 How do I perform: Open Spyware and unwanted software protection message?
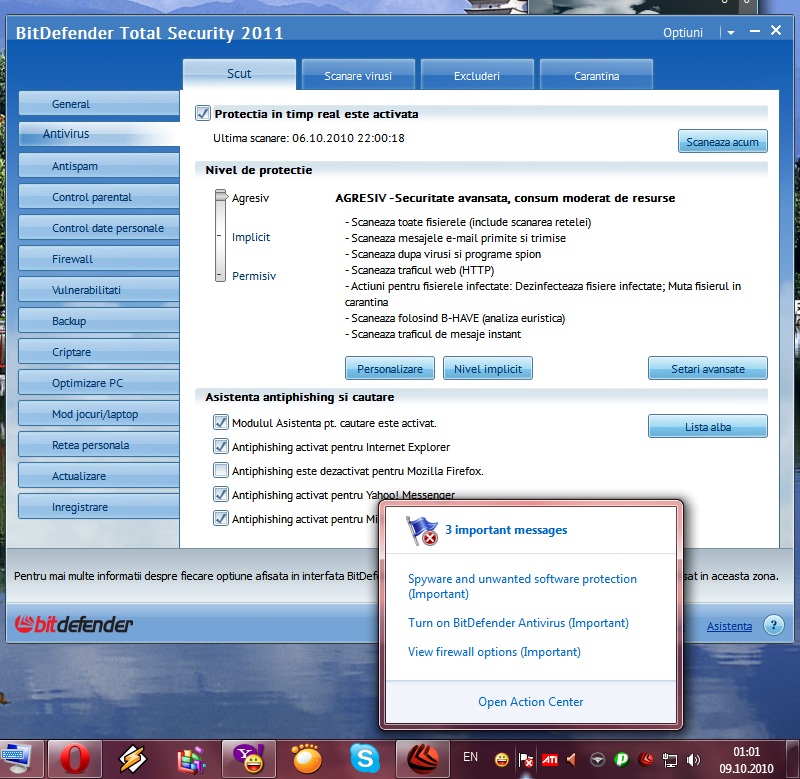point(522,586)
